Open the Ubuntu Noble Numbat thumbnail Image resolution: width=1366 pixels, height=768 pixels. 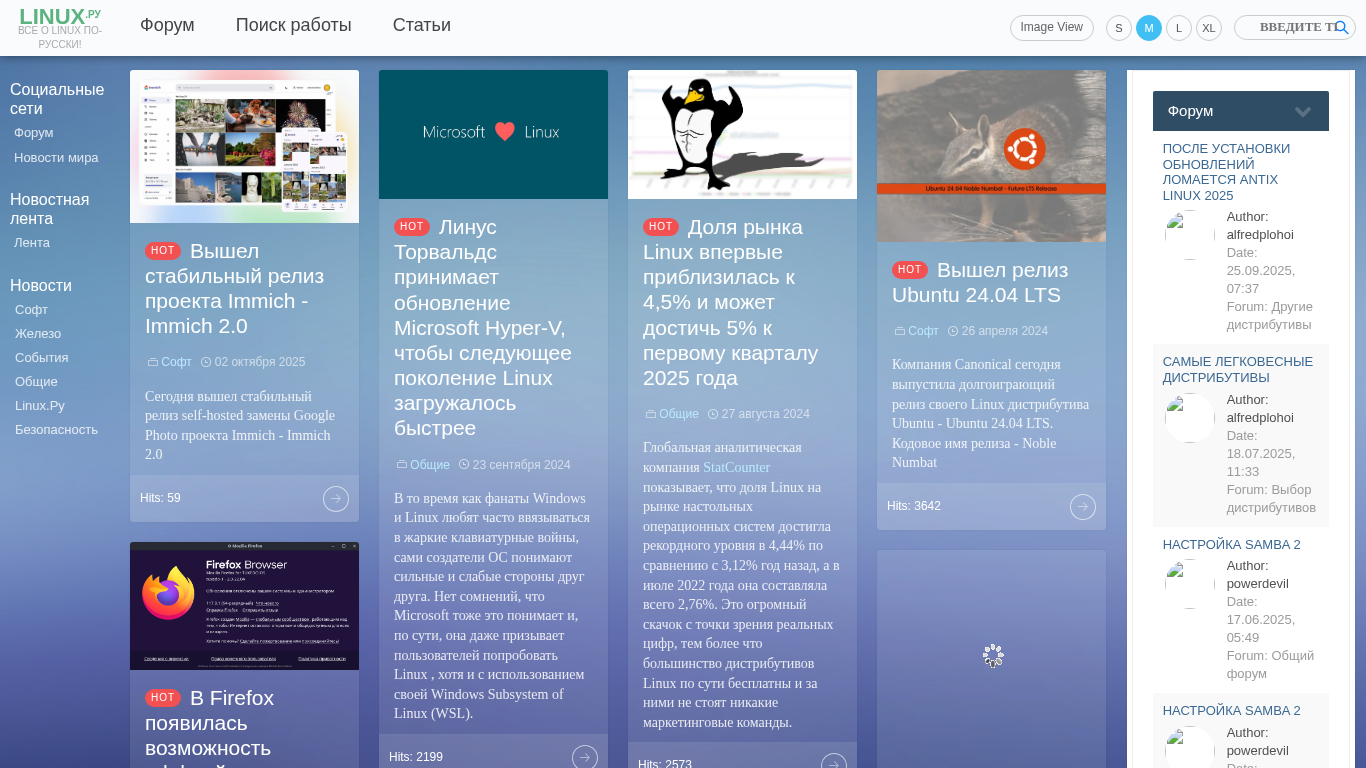991,156
